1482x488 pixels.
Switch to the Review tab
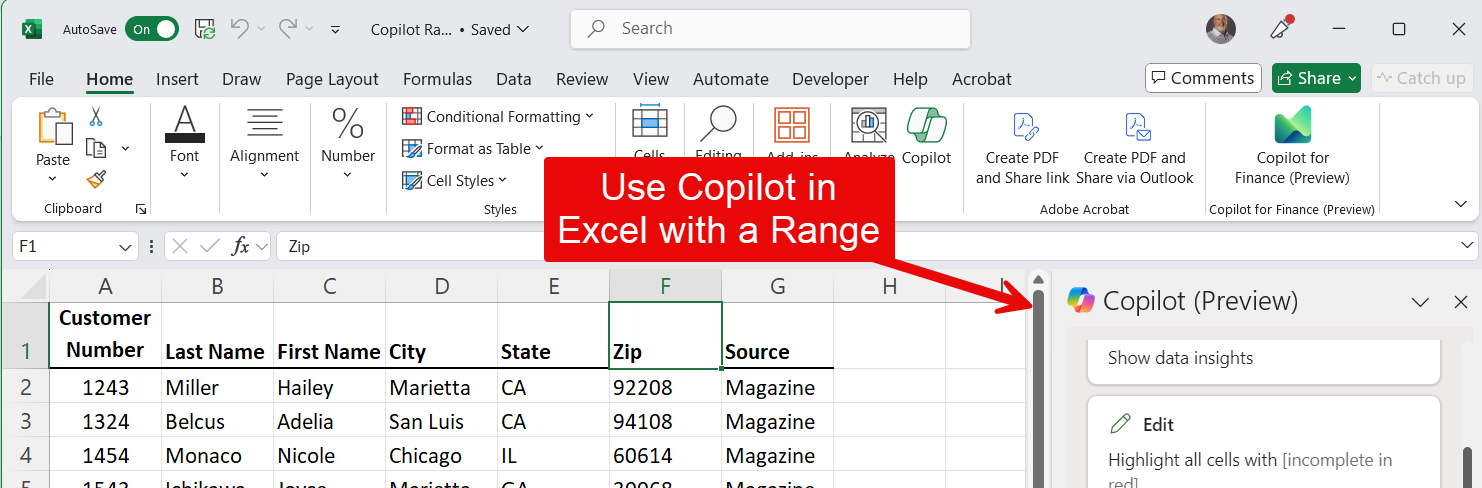582,79
